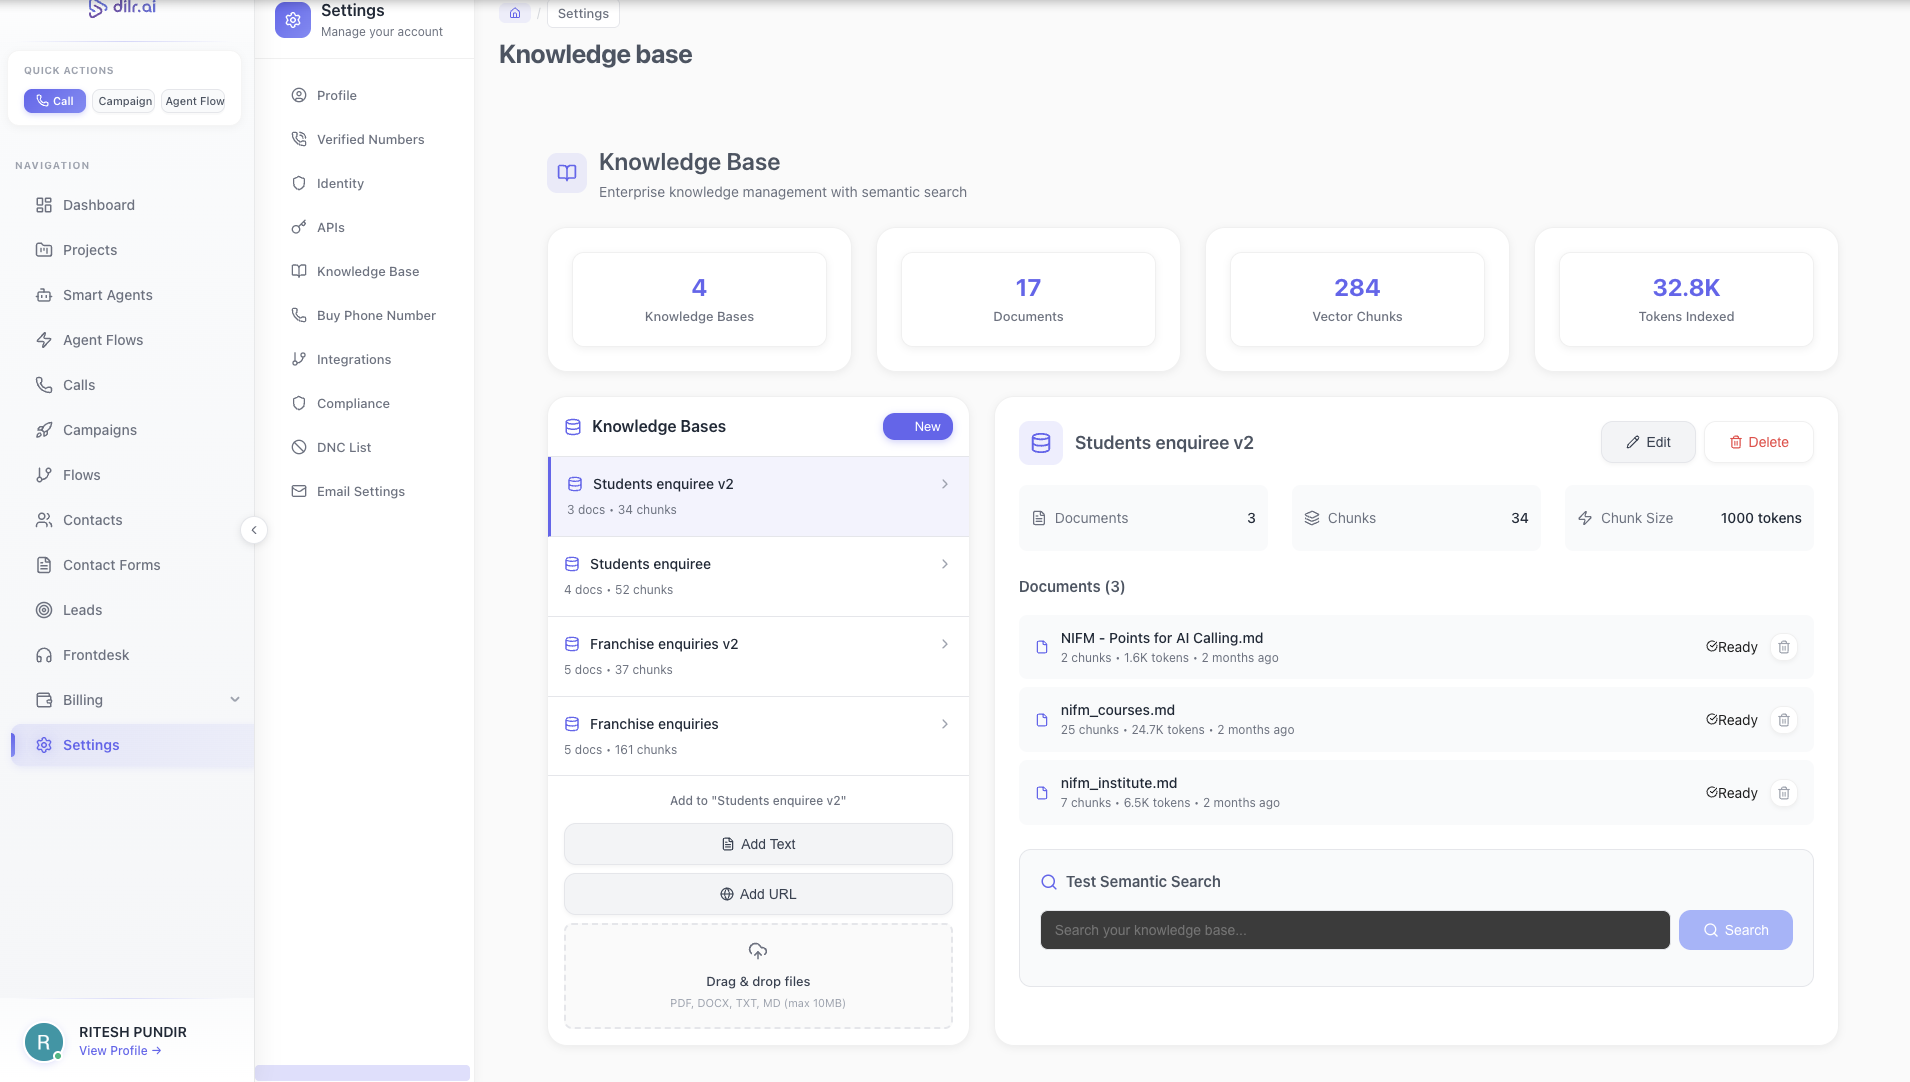
Task: Click the Settings breadcrumb
Action: pos(583,14)
